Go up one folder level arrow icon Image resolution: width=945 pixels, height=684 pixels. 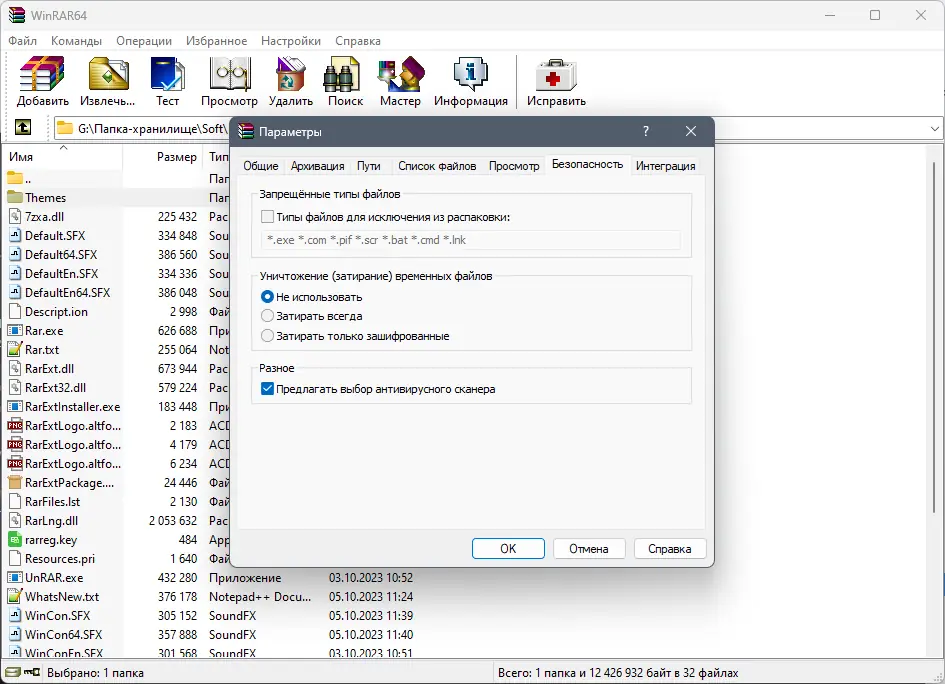click(x=23, y=128)
